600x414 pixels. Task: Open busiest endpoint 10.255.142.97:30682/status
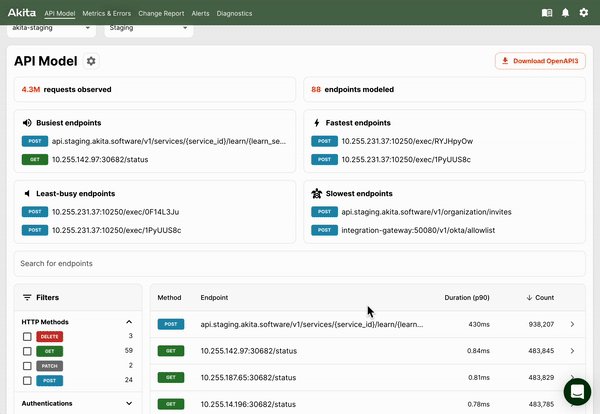coord(100,160)
